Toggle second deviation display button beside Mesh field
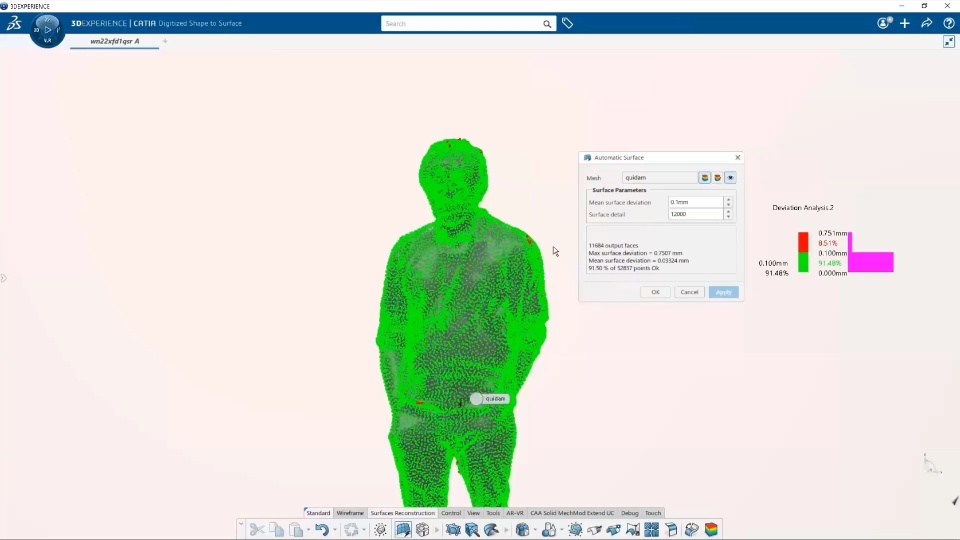The height and width of the screenshot is (540, 960). tap(718, 178)
